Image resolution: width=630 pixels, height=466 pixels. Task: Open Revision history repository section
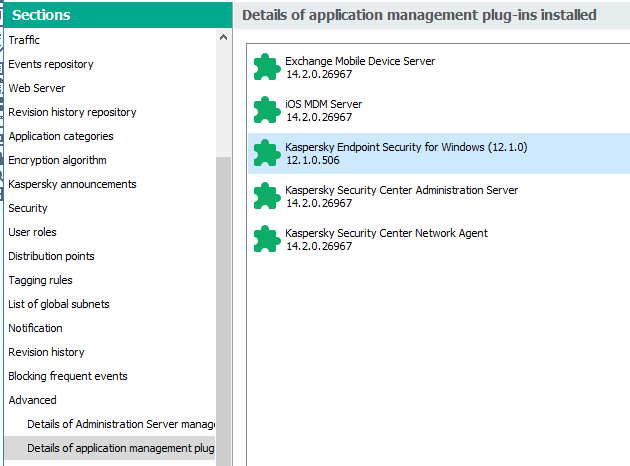pos(72,112)
